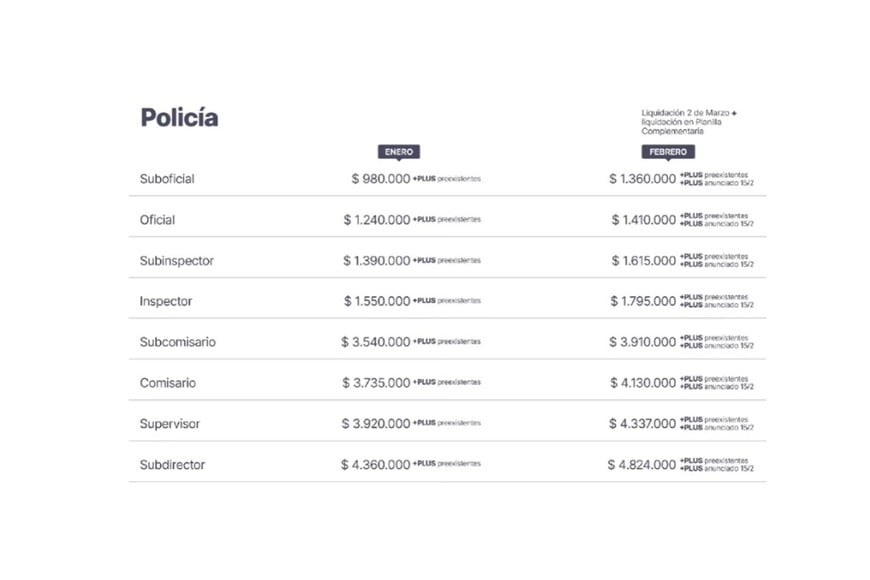Click Comisario February amount $ 4.130.000

click(642, 383)
